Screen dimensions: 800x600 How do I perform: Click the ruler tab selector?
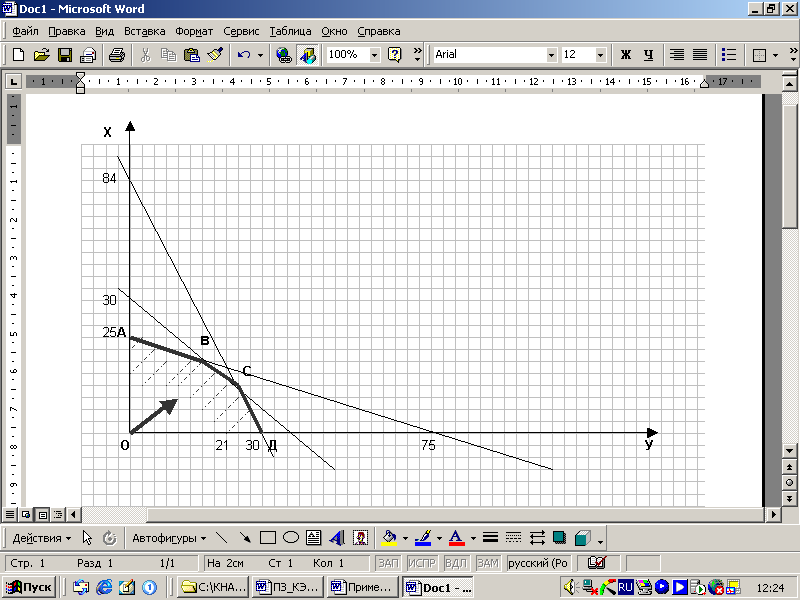[x=13, y=81]
